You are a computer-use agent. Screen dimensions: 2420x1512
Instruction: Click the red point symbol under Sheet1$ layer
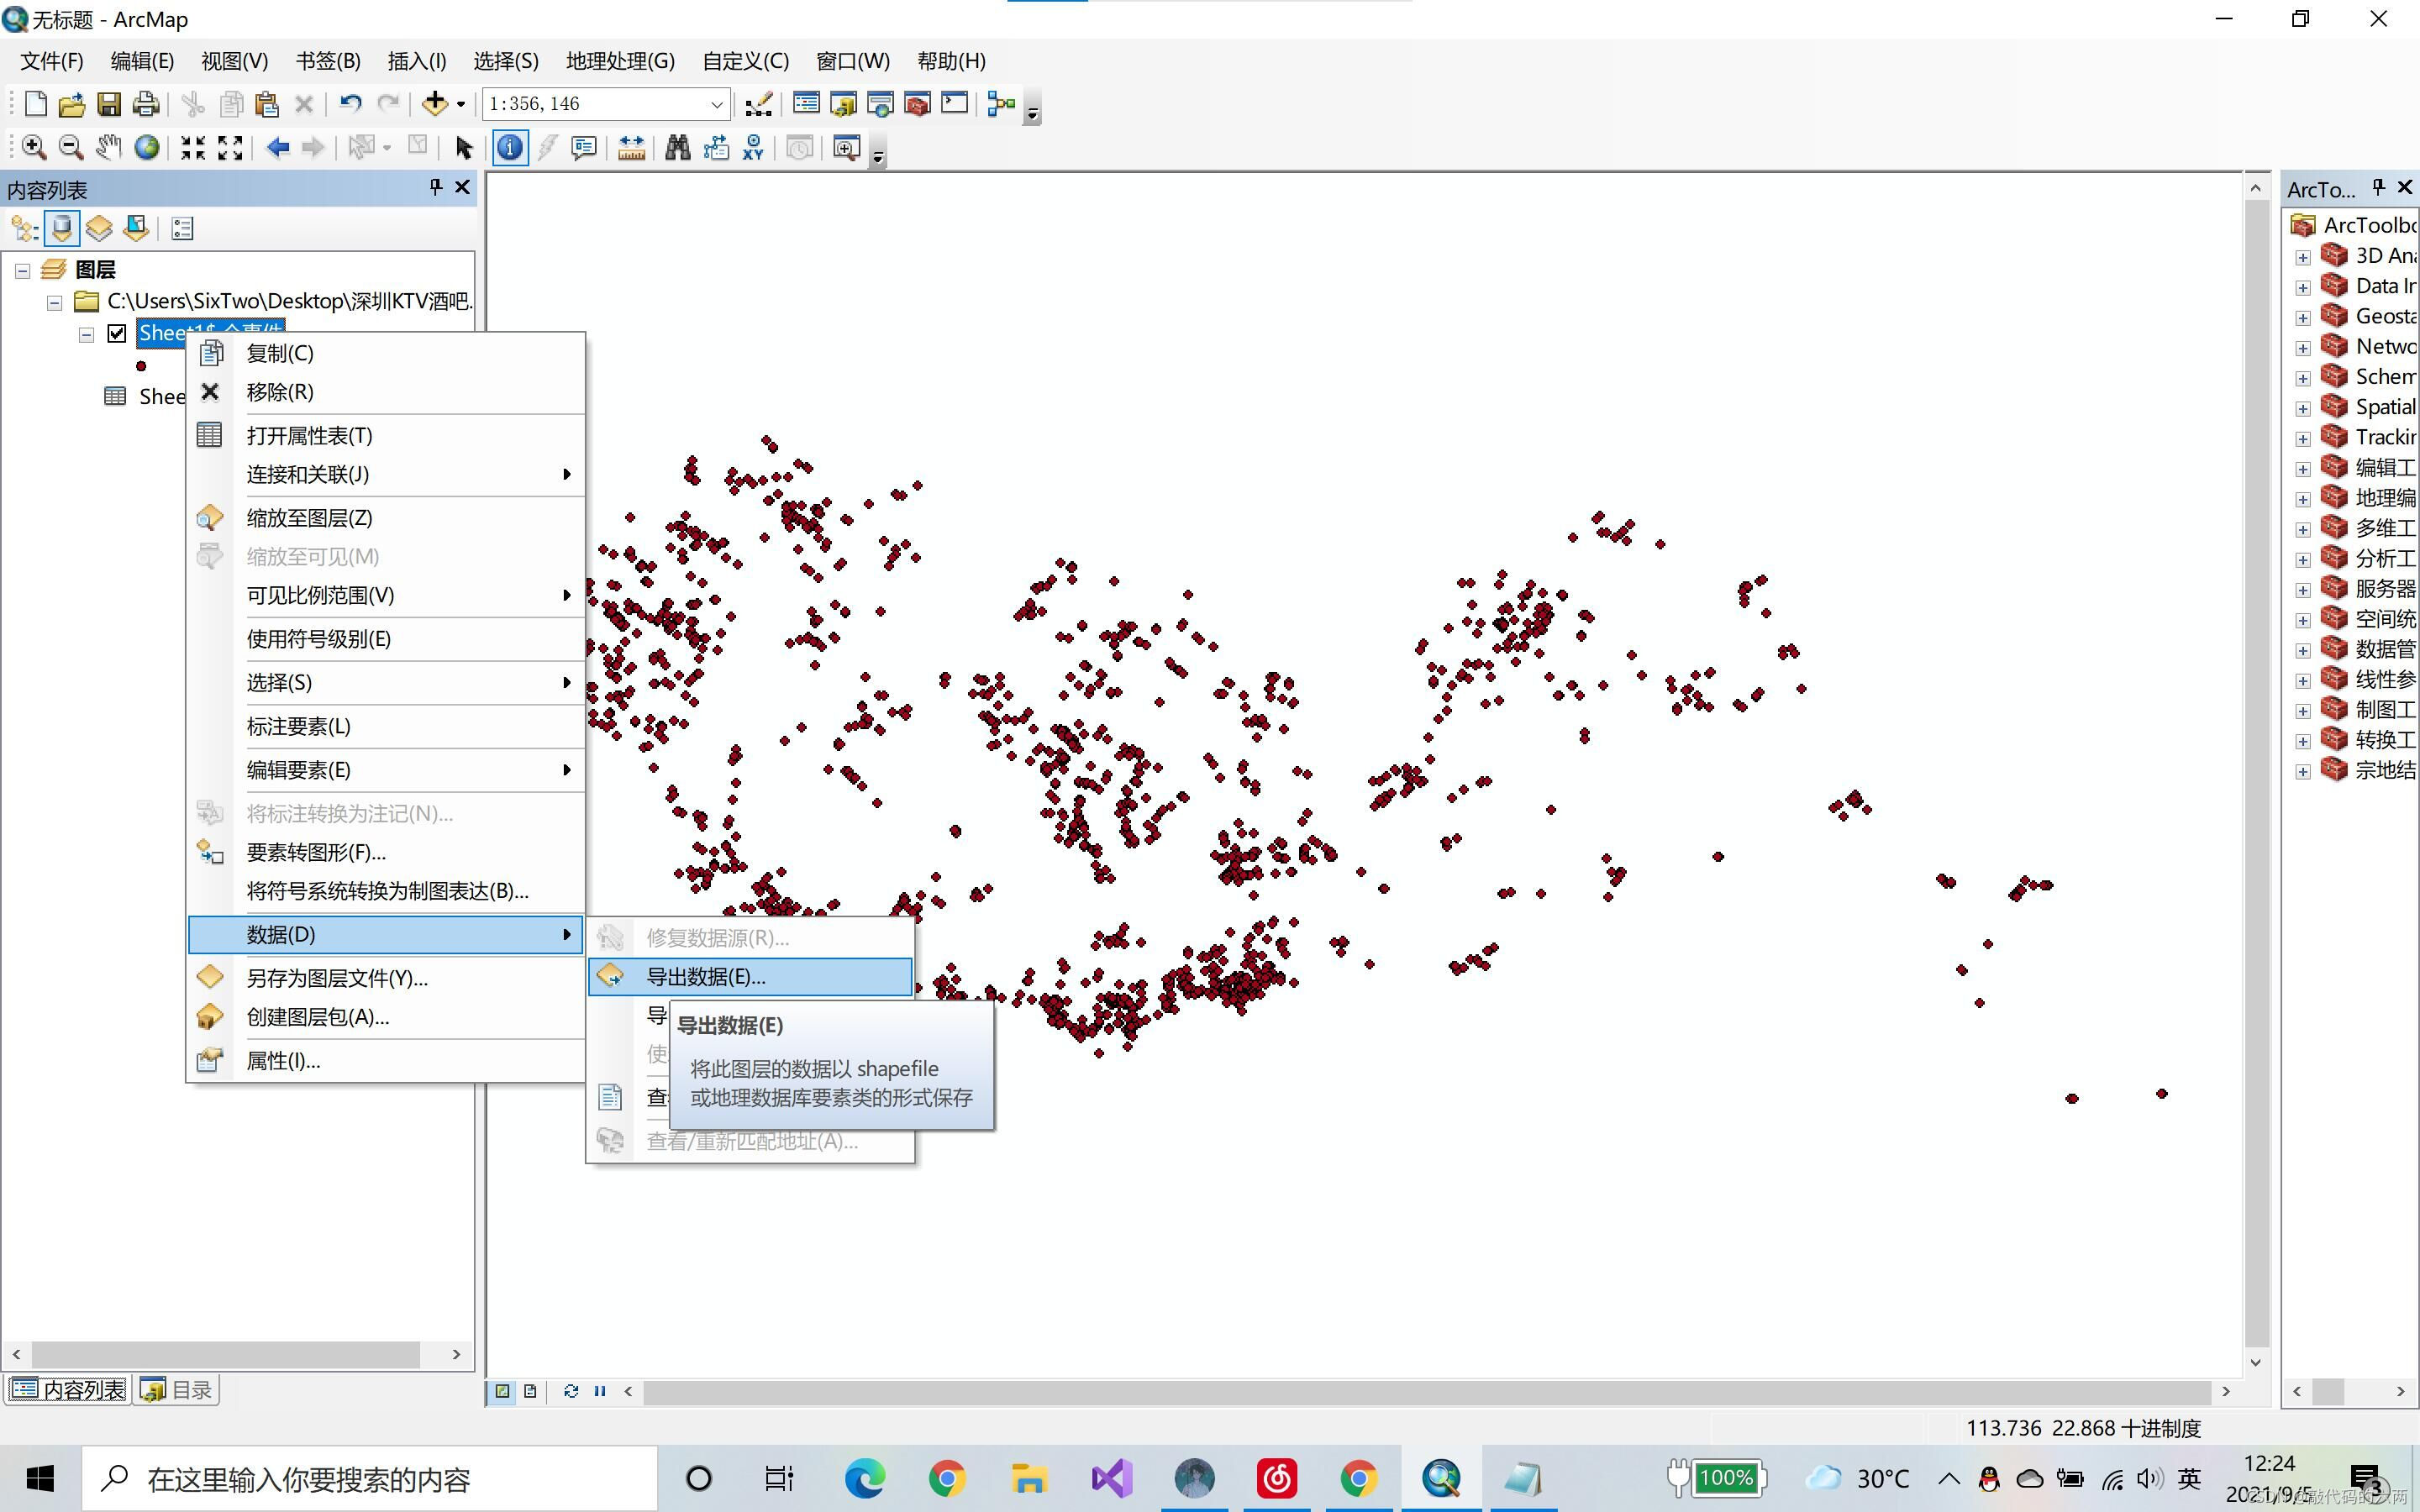pos(141,366)
